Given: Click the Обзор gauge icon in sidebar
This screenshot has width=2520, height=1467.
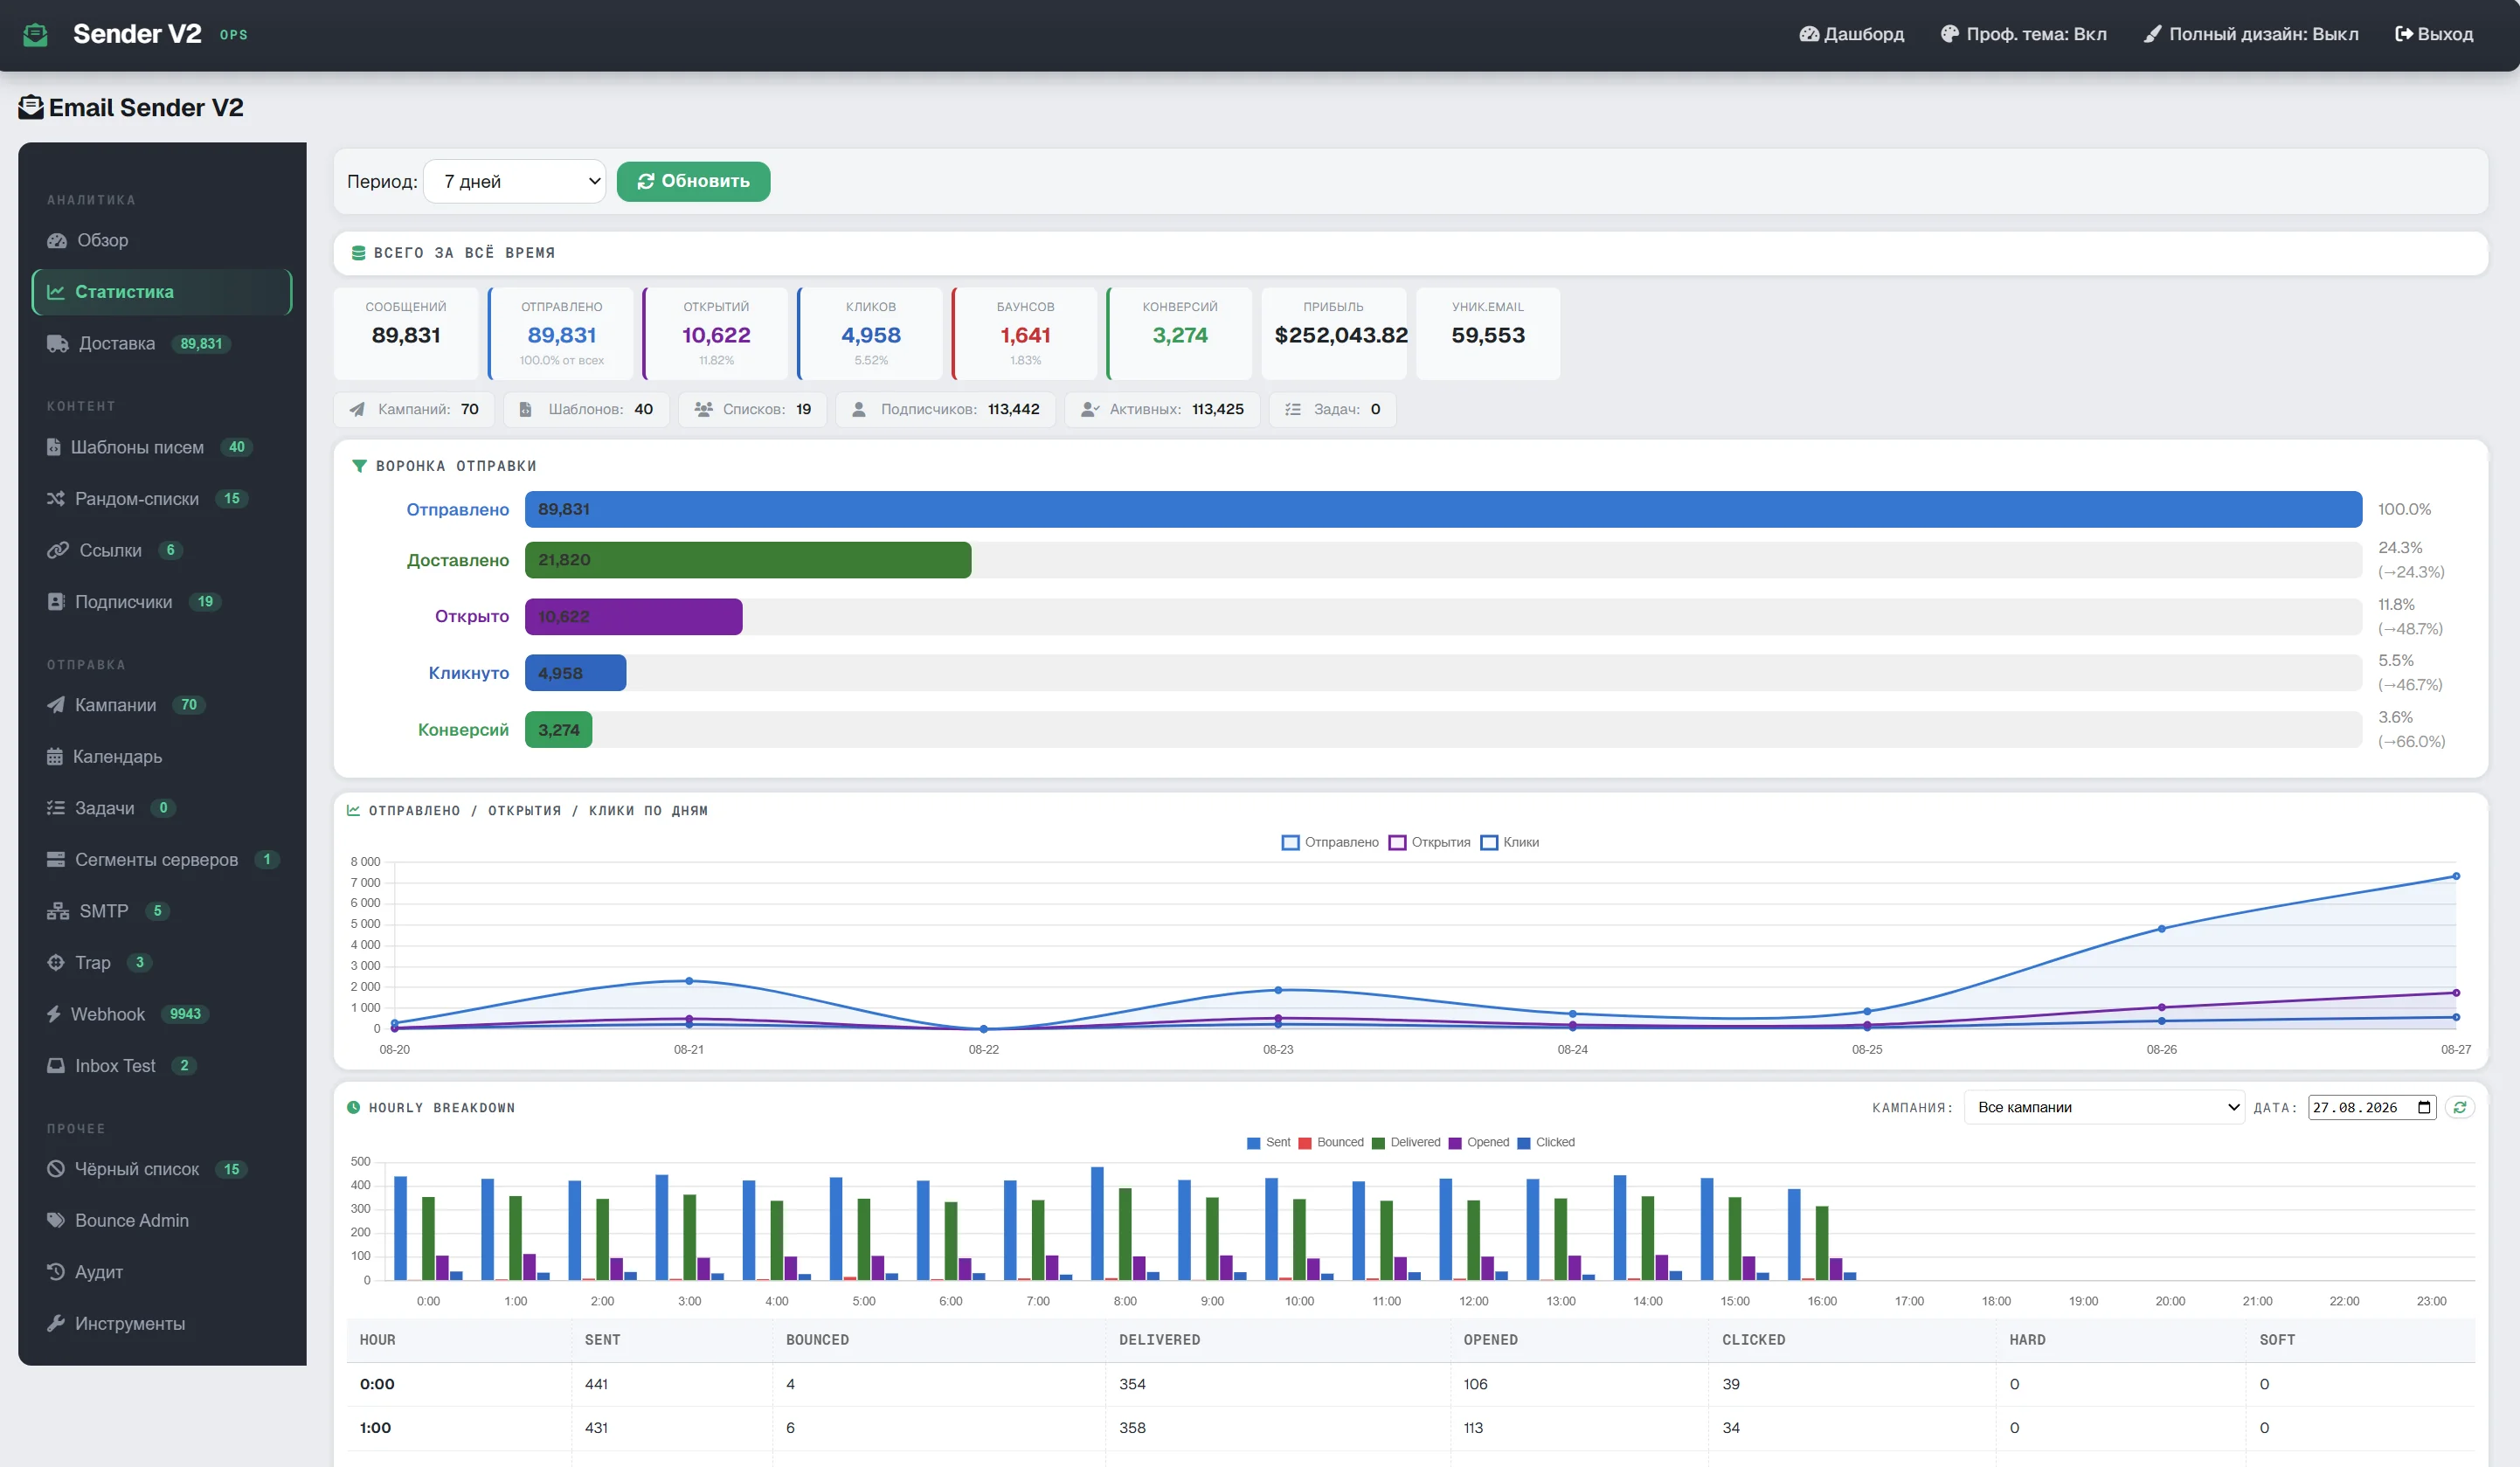Looking at the screenshot, I should pos(57,241).
